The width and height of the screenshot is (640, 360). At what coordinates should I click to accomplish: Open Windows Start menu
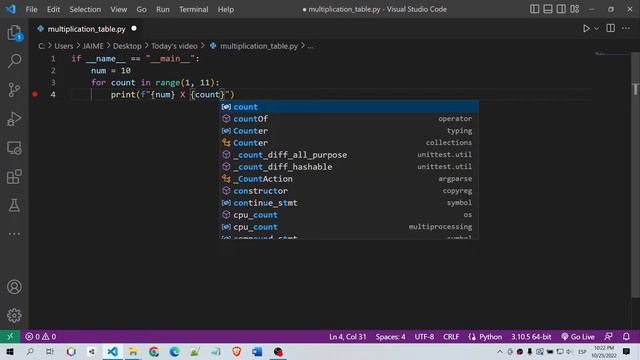[10, 352]
